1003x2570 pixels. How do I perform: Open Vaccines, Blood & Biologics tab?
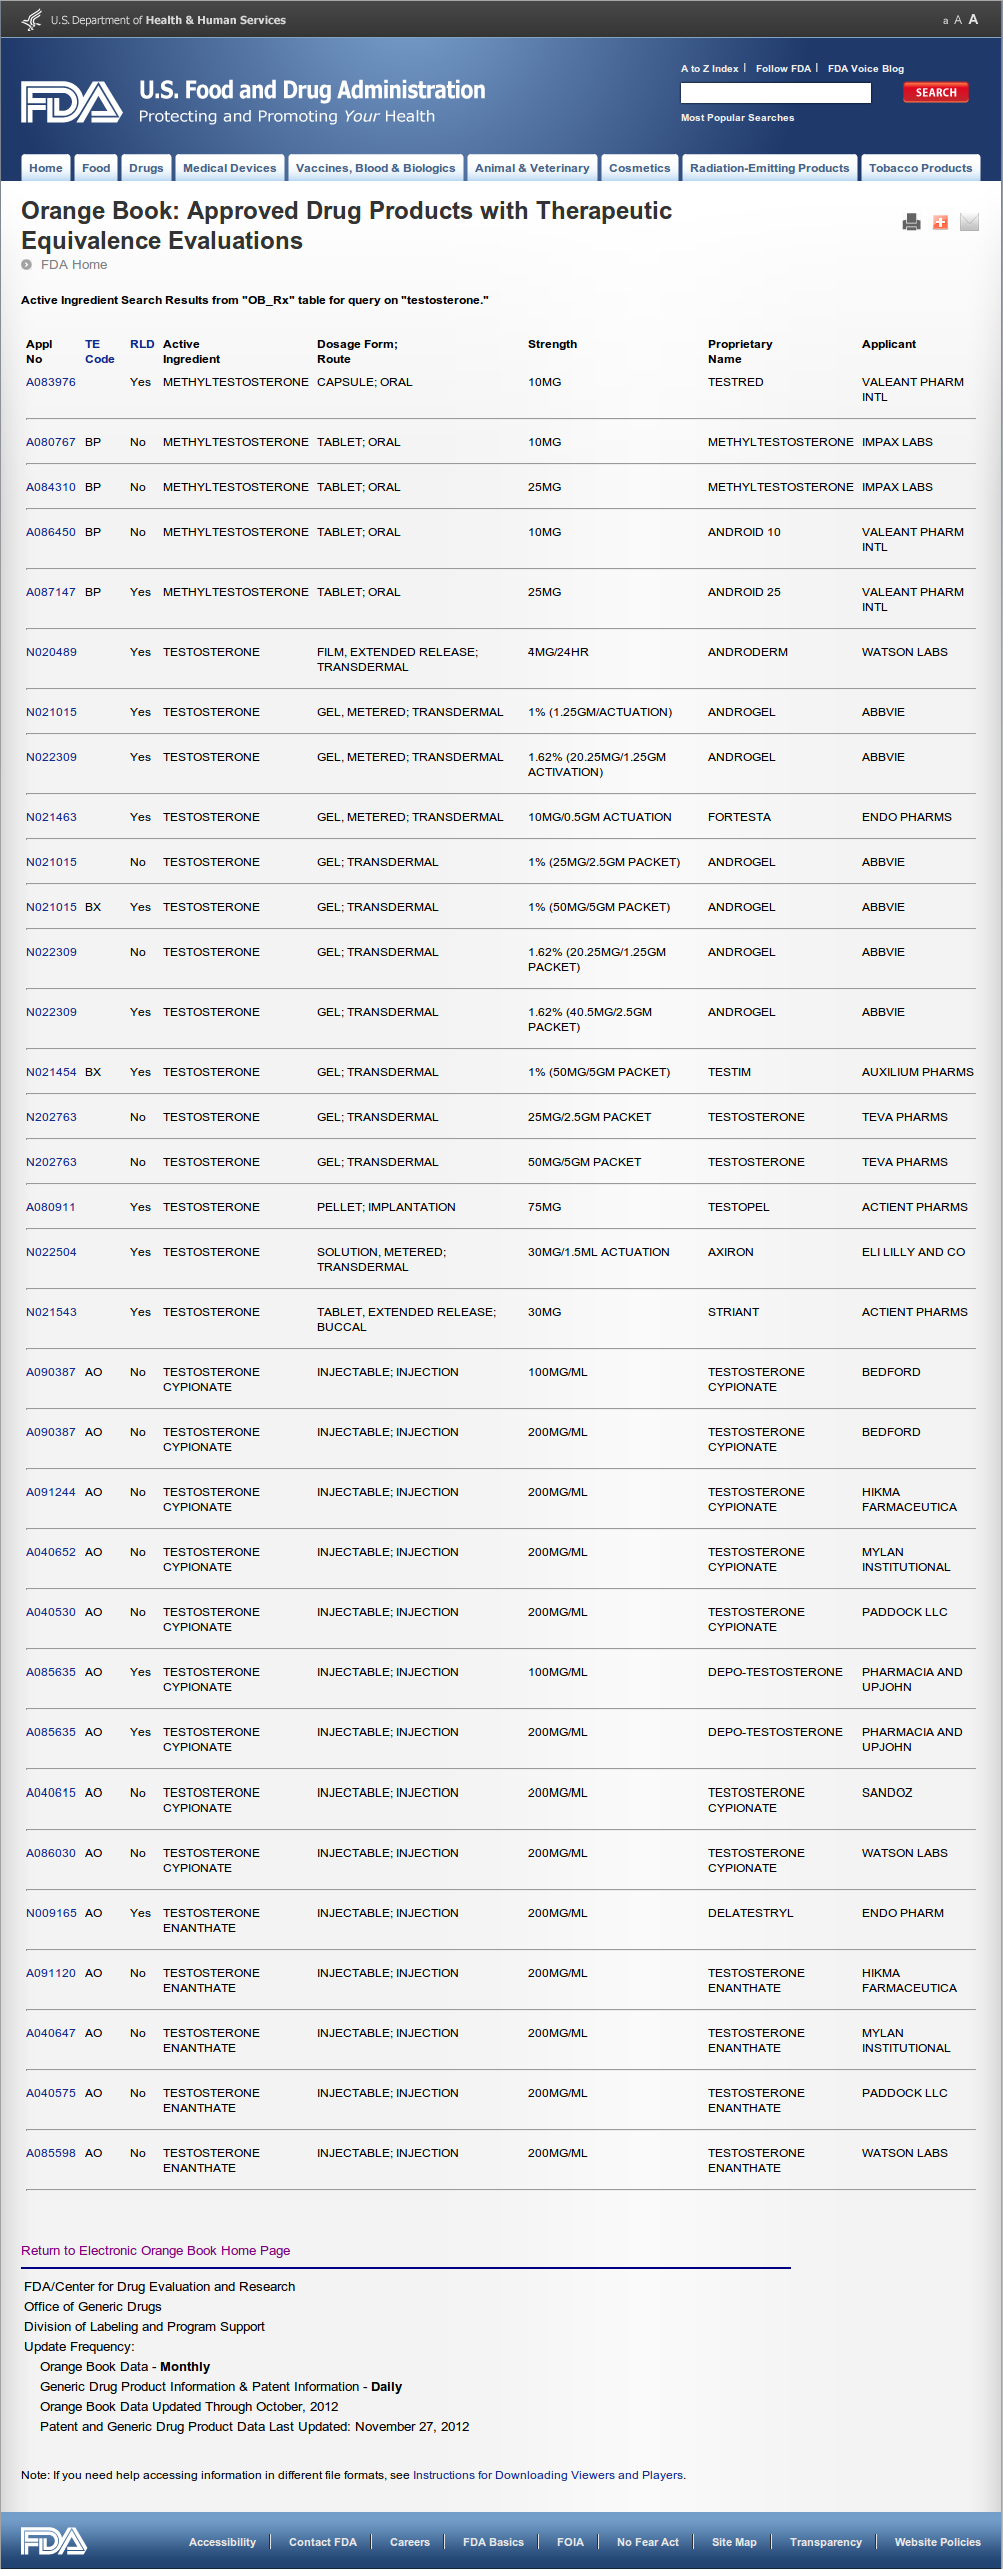(x=375, y=168)
